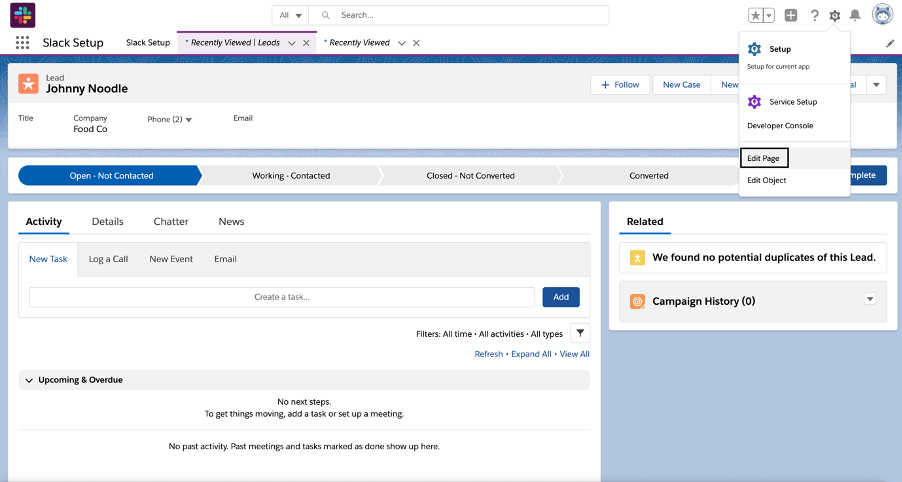The image size is (902, 482).
Task: Expand Recently Viewed Leads tab chevron
Action: coord(292,43)
